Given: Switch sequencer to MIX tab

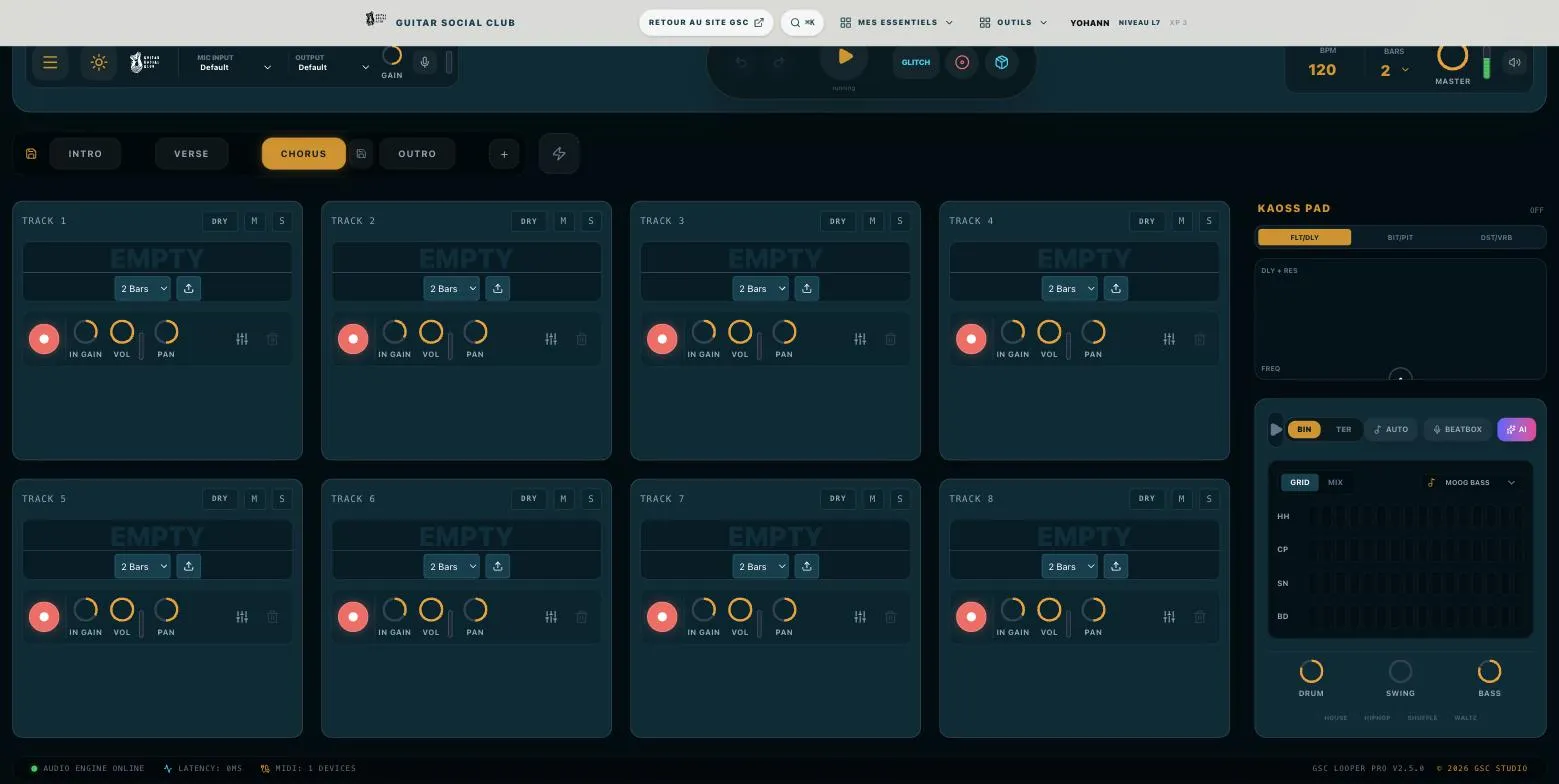Looking at the screenshot, I should point(1335,482).
